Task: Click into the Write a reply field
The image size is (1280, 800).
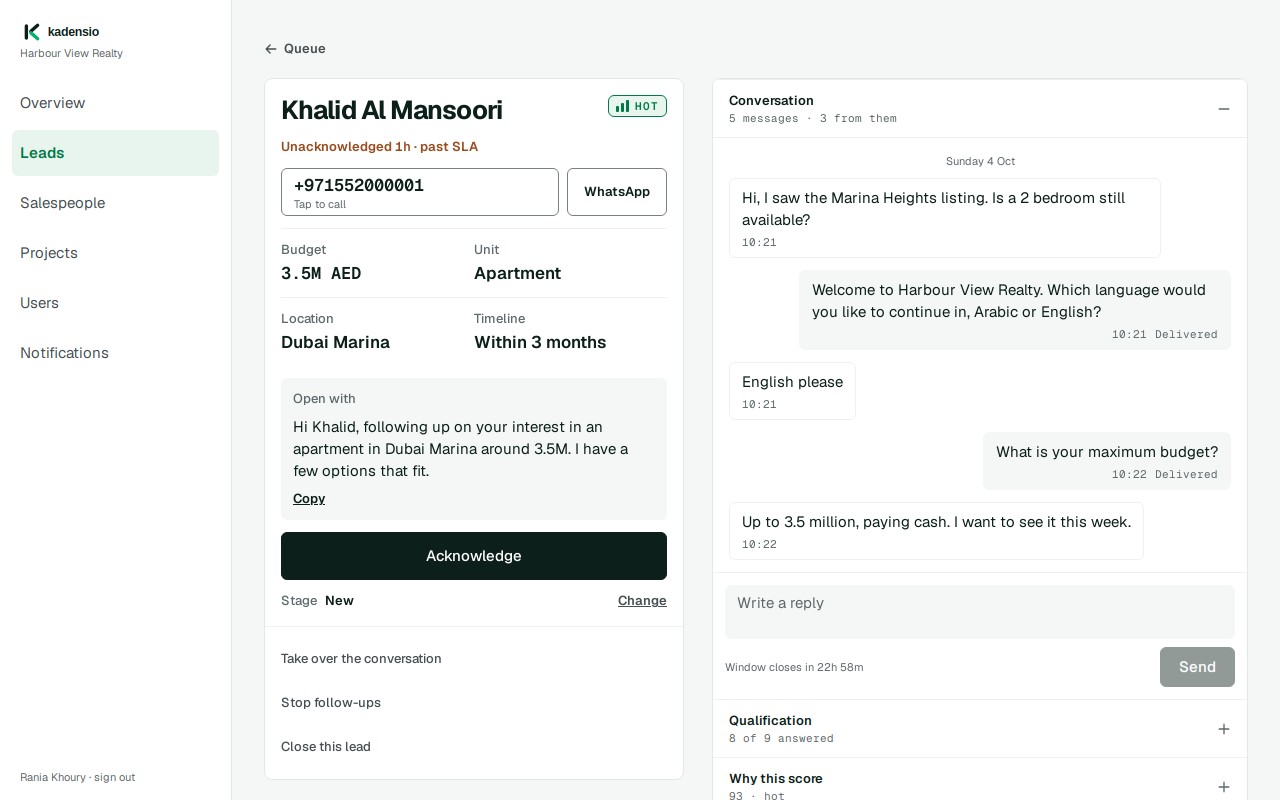Action: coord(980,612)
